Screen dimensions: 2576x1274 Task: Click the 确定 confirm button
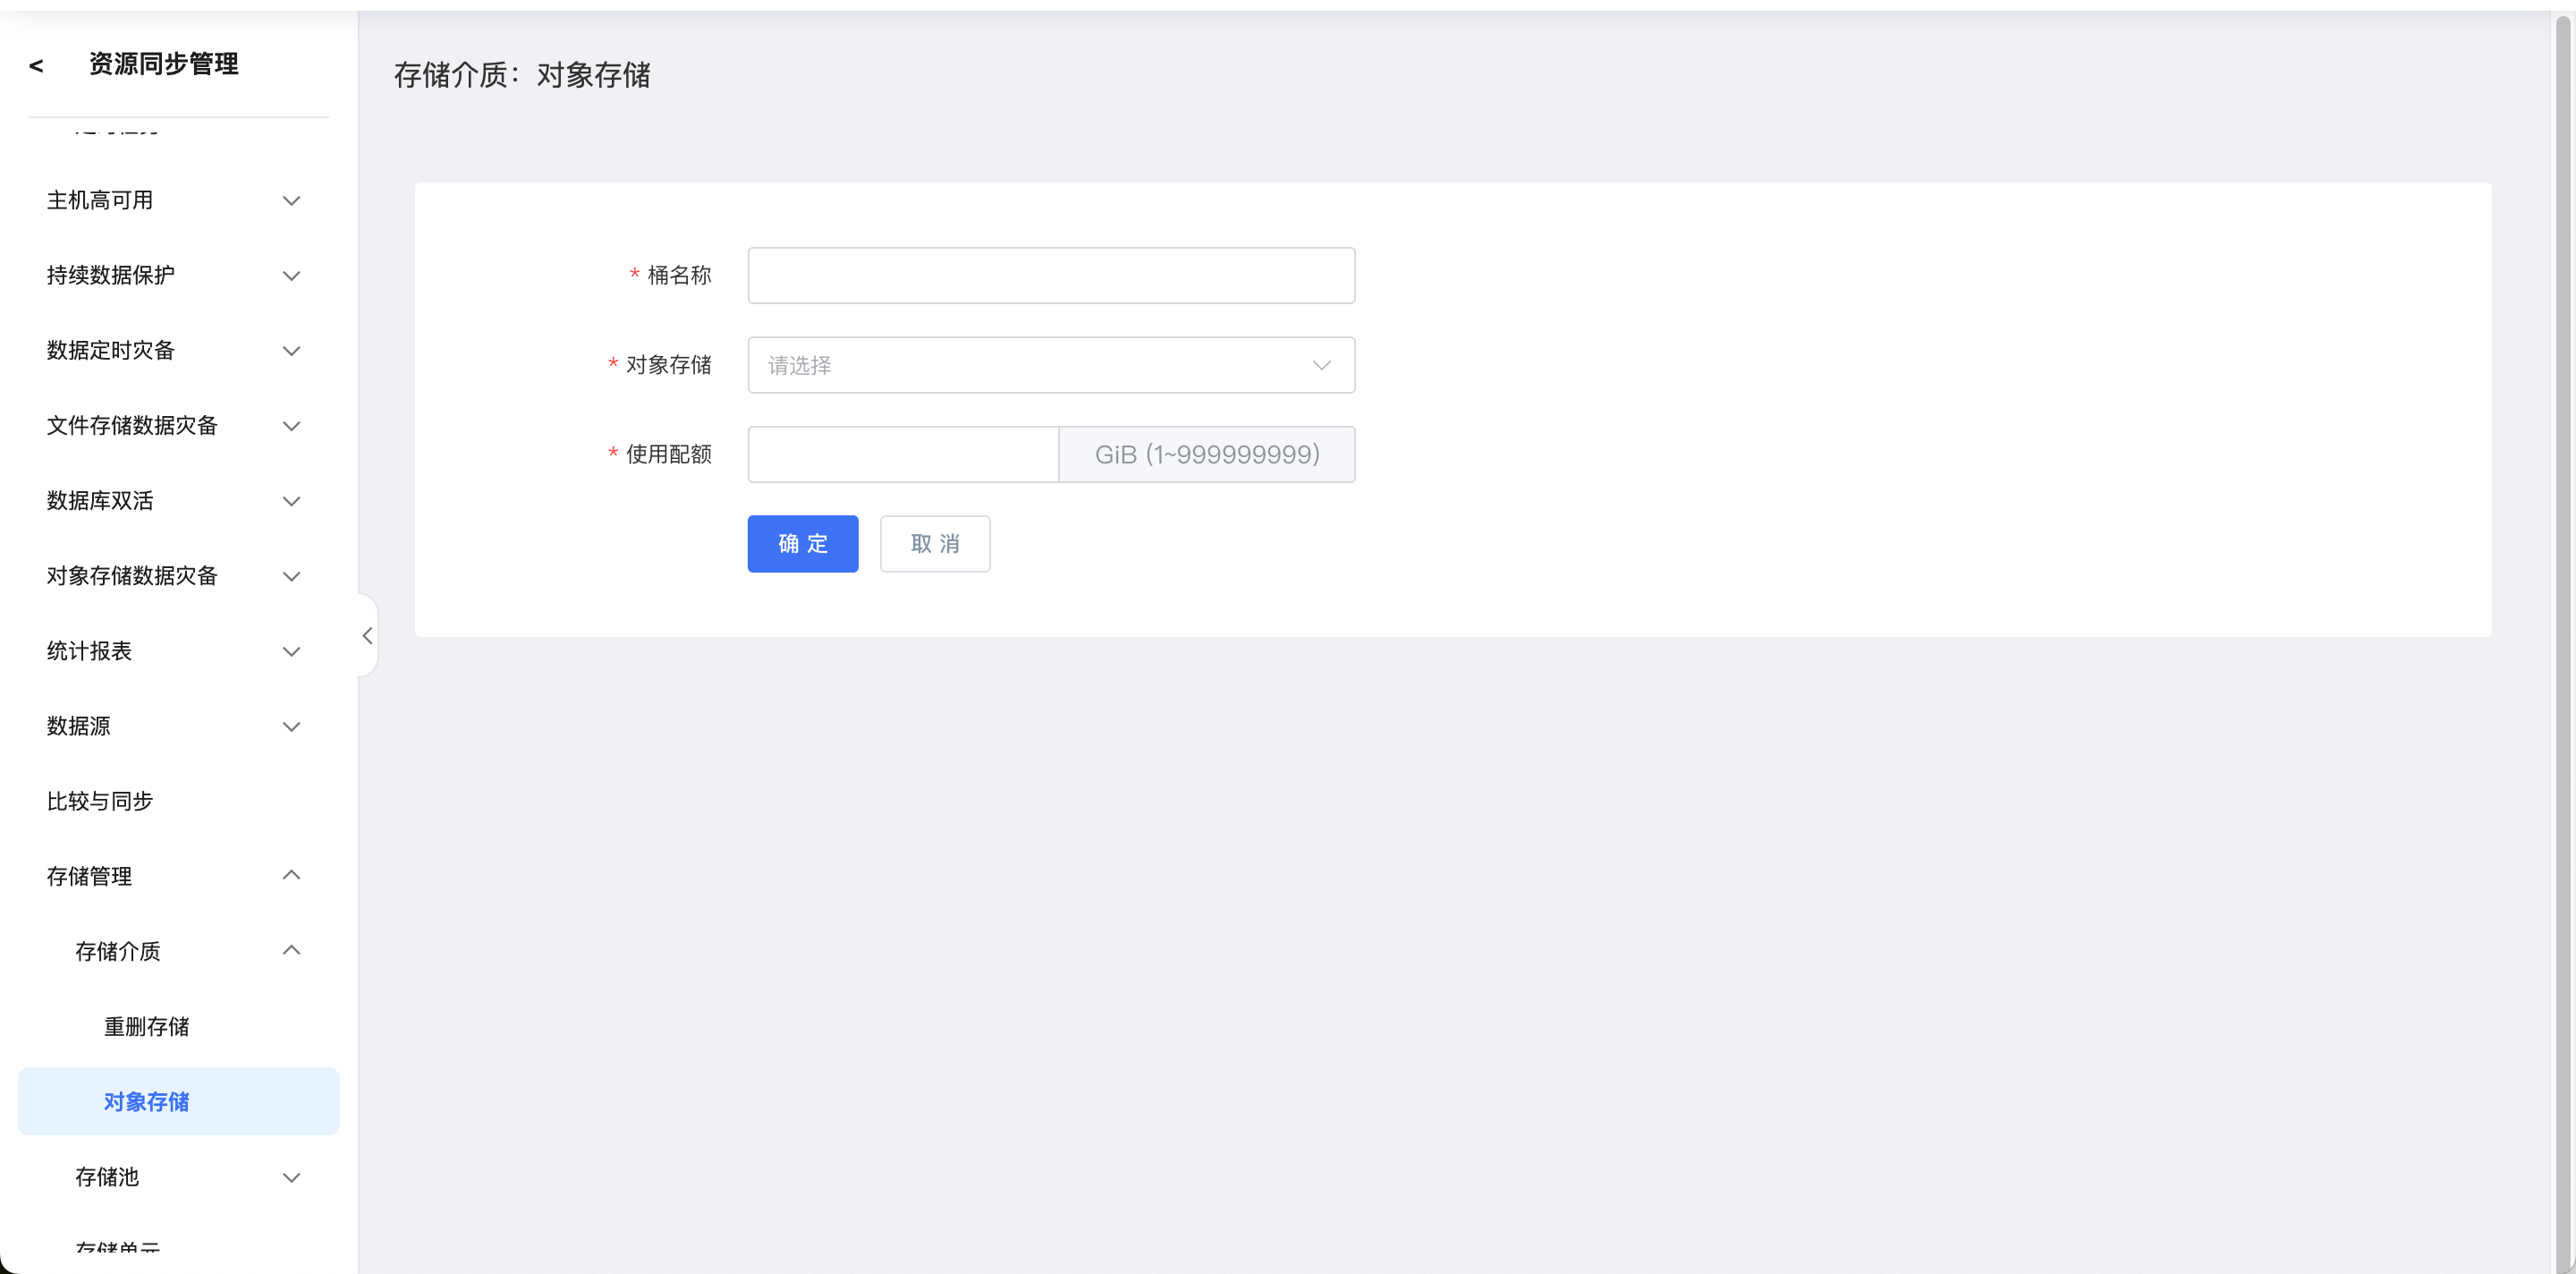click(x=802, y=544)
